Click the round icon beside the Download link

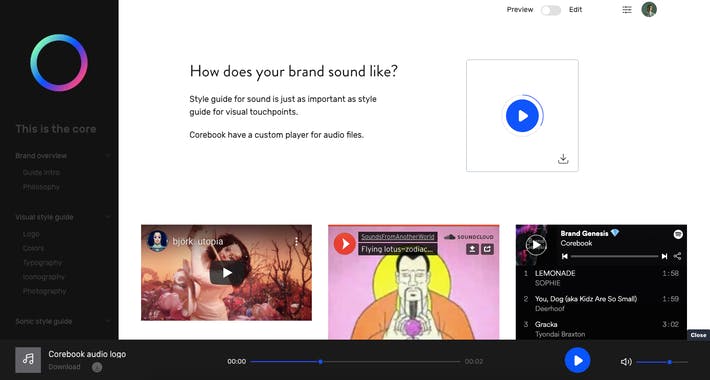[x=97, y=367]
